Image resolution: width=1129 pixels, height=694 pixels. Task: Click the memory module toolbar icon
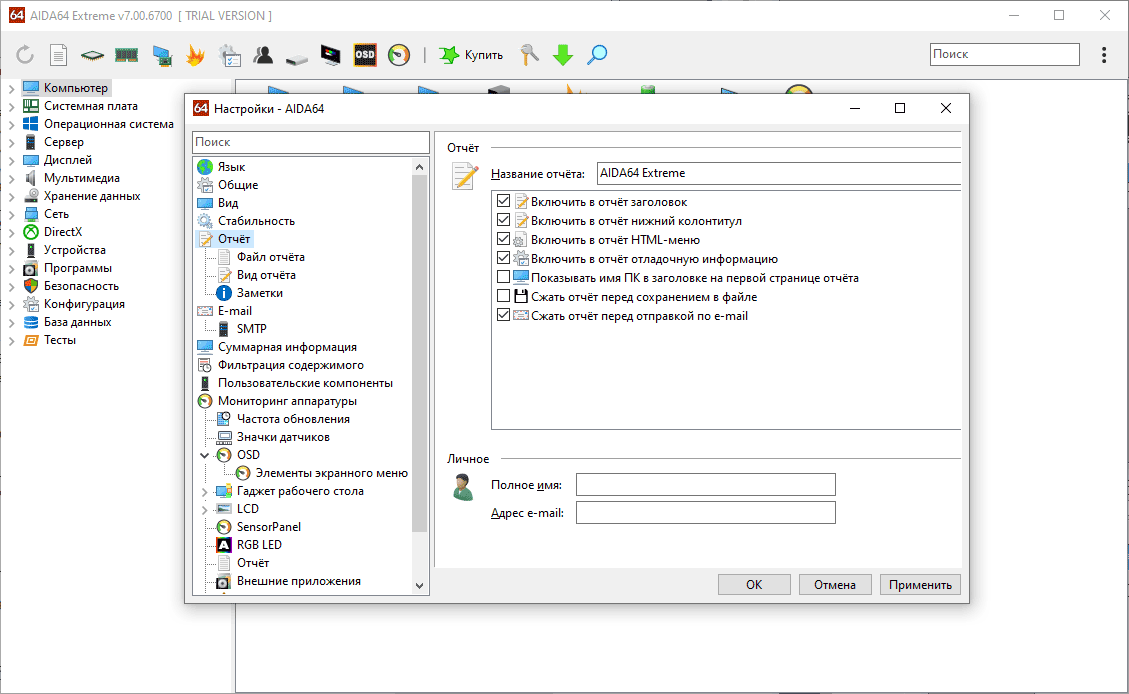pyautogui.click(x=126, y=55)
